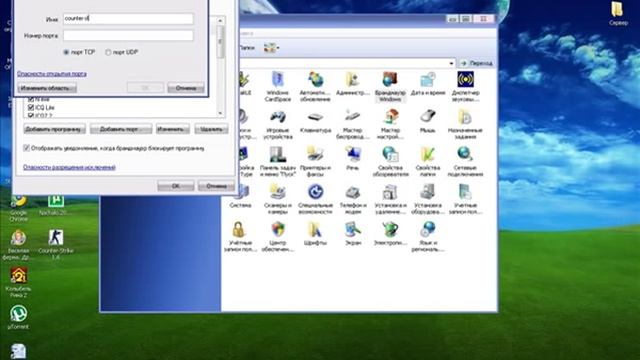Open the Диспетчер звуковых sound manager icon
Image resolution: width=640 pixels, height=360 pixels.
click(x=465, y=86)
